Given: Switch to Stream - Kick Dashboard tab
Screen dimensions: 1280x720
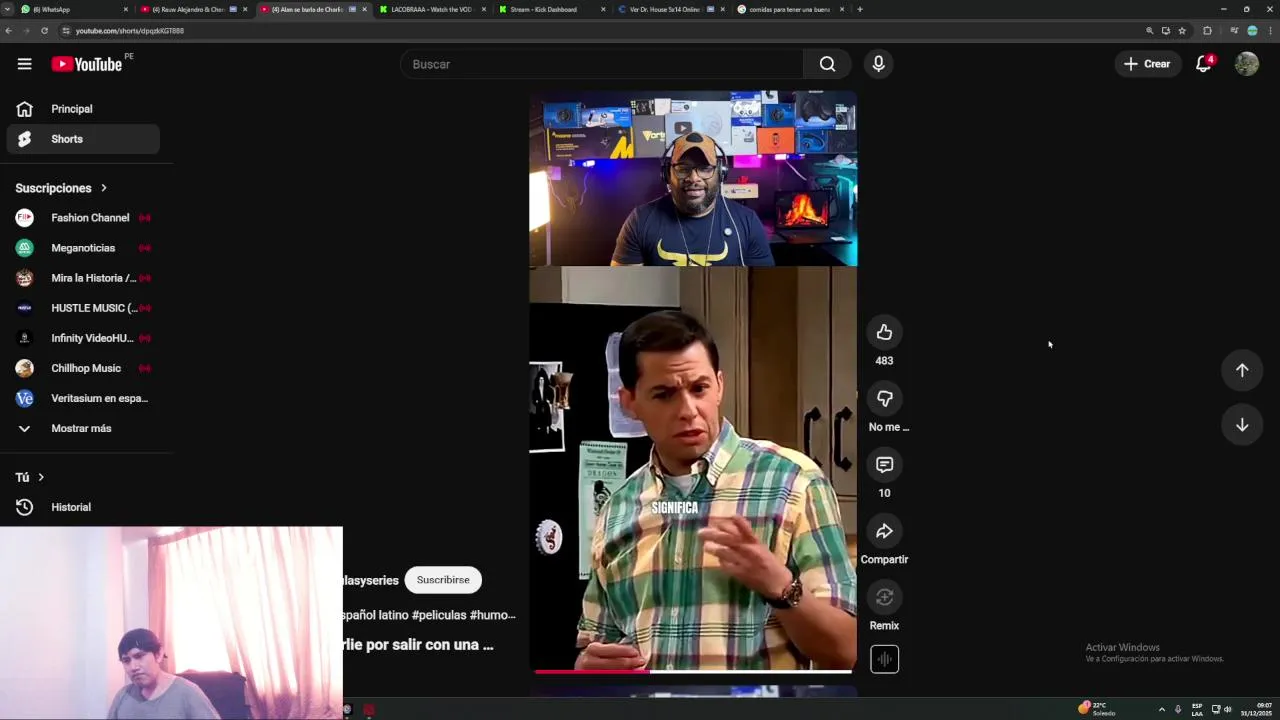Looking at the screenshot, I should 551,9.
